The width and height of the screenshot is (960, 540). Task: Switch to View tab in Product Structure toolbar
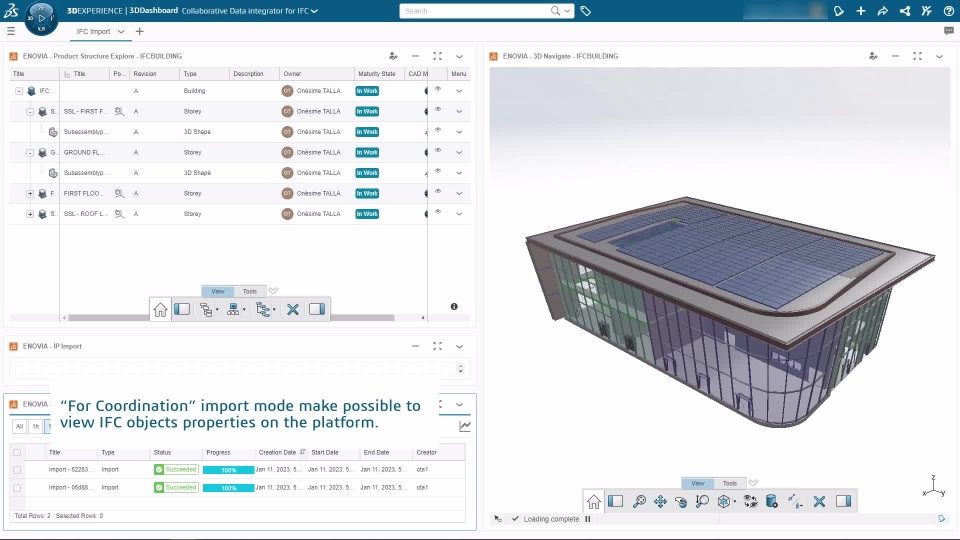[x=218, y=291]
